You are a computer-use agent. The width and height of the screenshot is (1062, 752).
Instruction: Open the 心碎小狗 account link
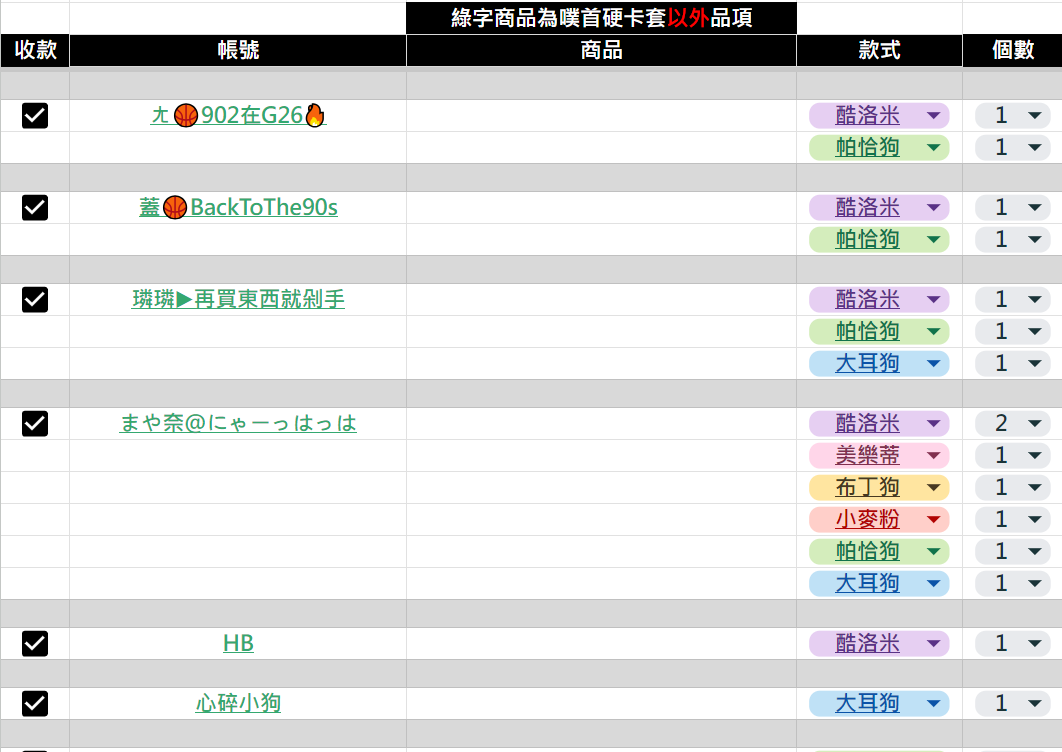(x=238, y=703)
